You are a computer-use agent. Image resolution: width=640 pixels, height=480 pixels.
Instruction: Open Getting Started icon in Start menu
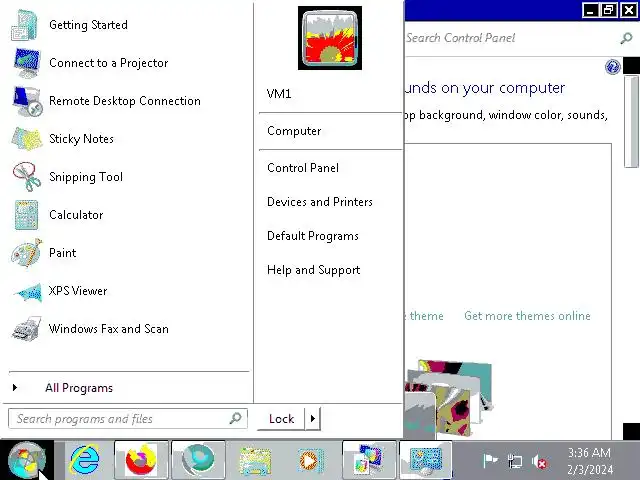point(24,25)
